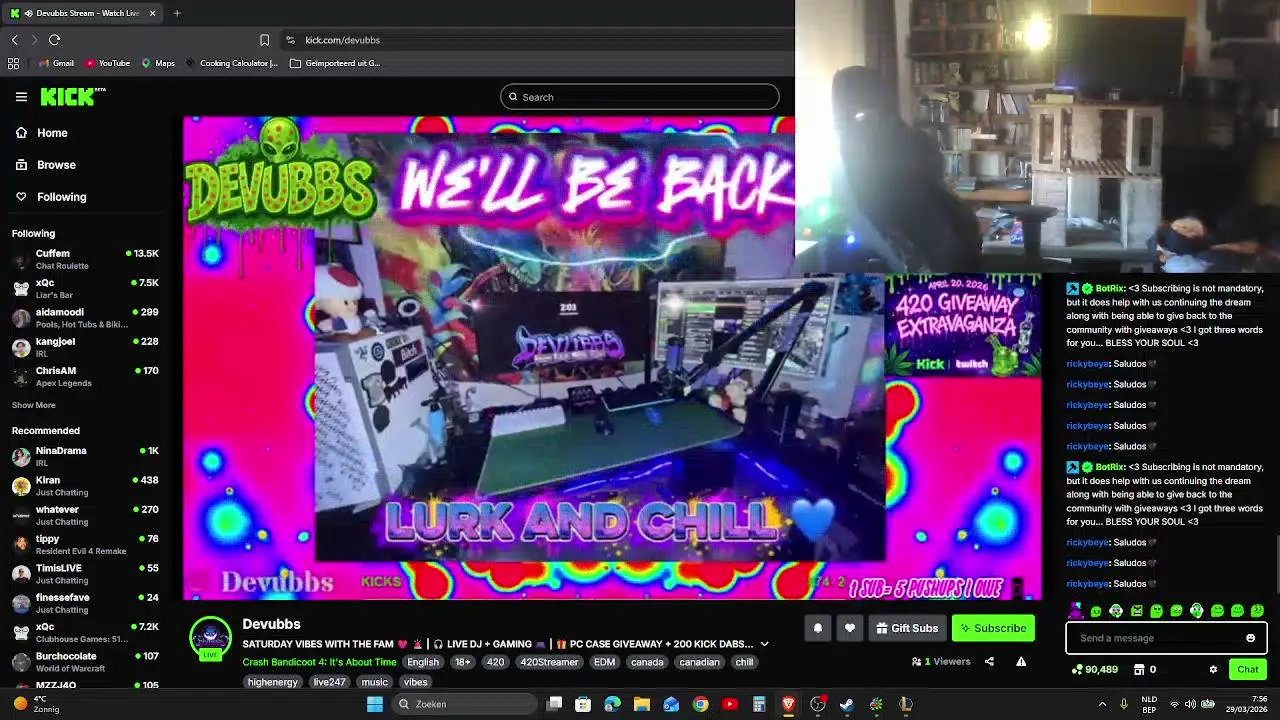Click the Devubbs channel avatar

click(210, 638)
